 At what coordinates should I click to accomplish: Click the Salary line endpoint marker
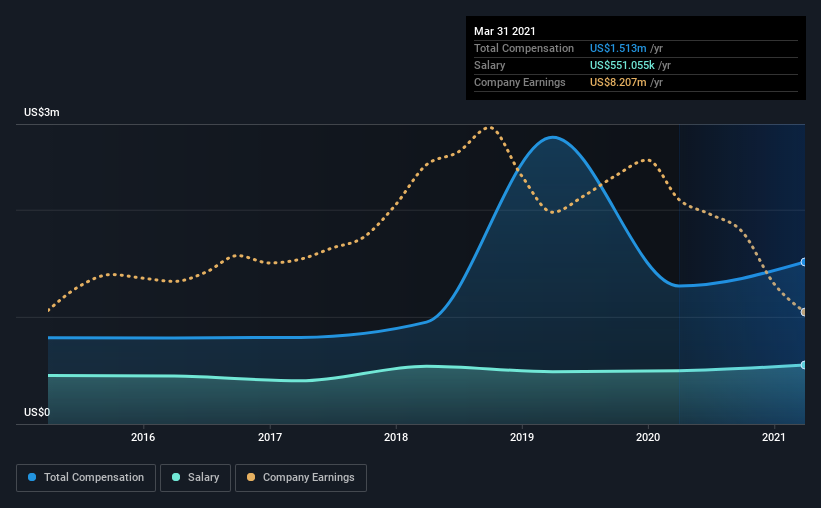tap(803, 365)
